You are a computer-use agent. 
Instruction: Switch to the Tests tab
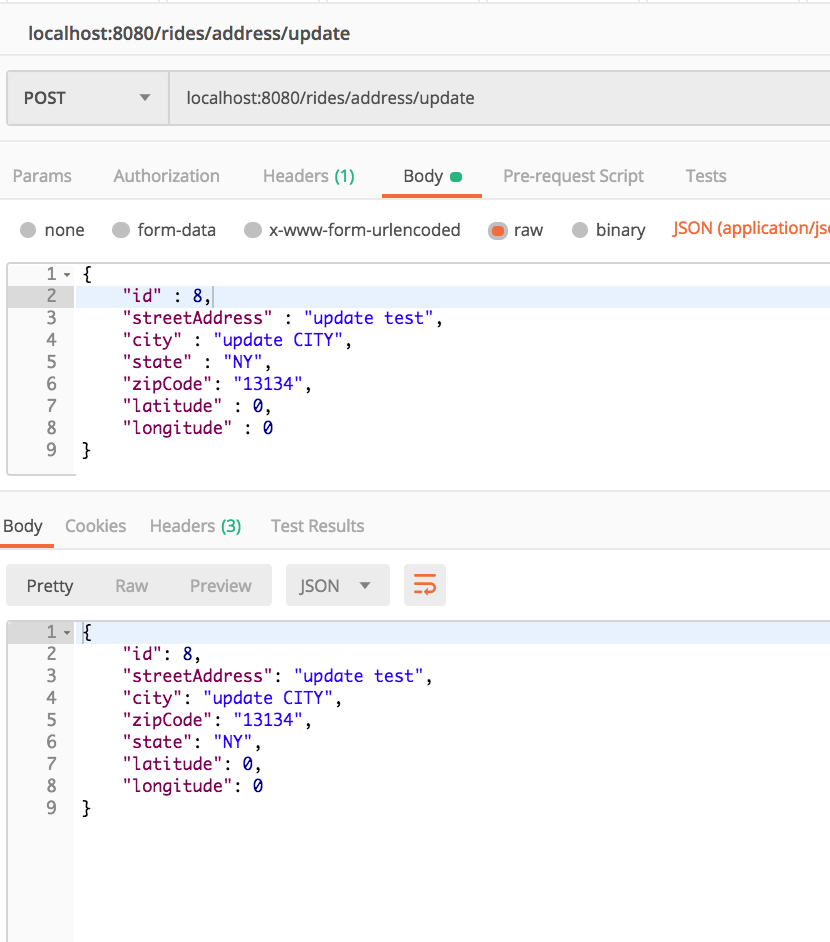tap(706, 176)
